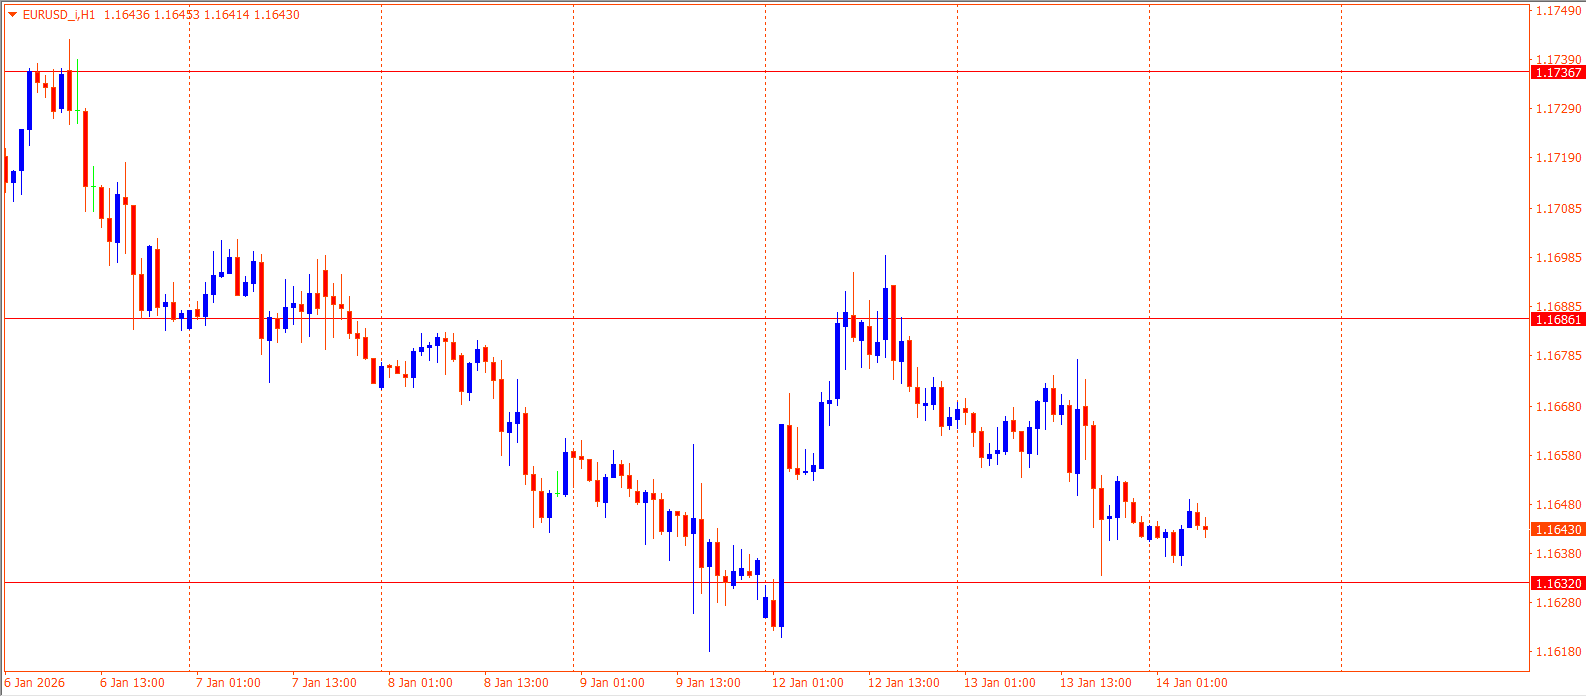The height and width of the screenshot is (697, 1586).
Task: Click the red triangle beside EURUSD_i,H1
Action: pos(12,15)
